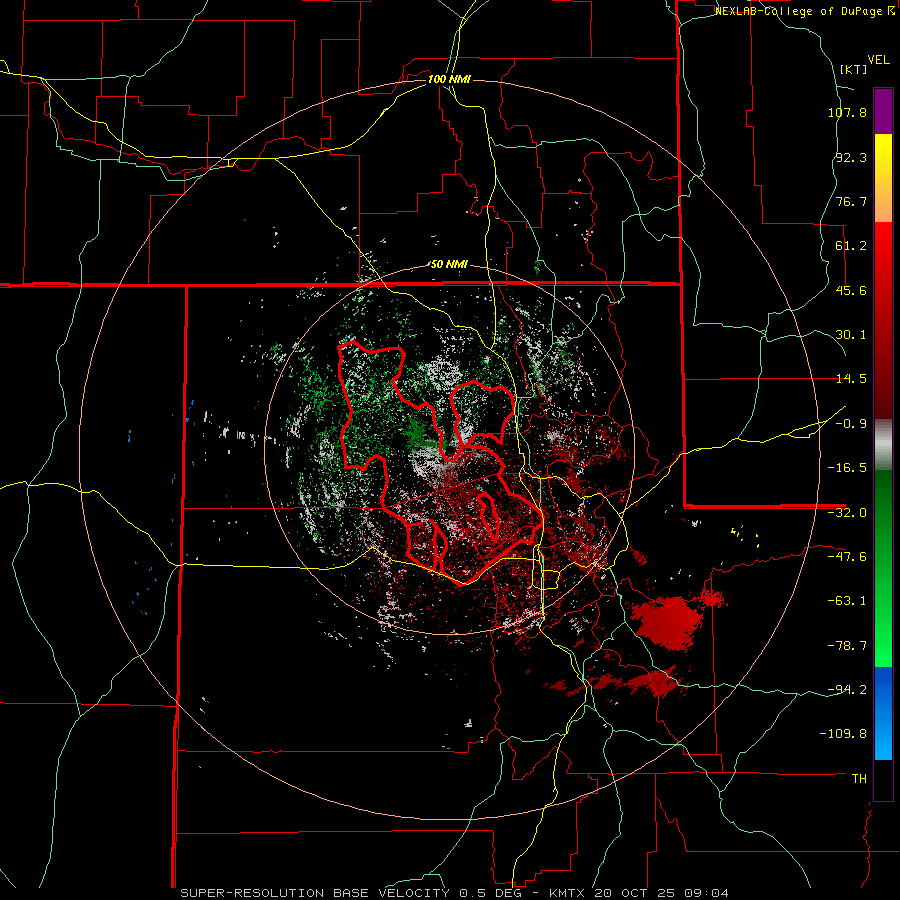Pick the black TH segment of color bar

coord(883,779)
